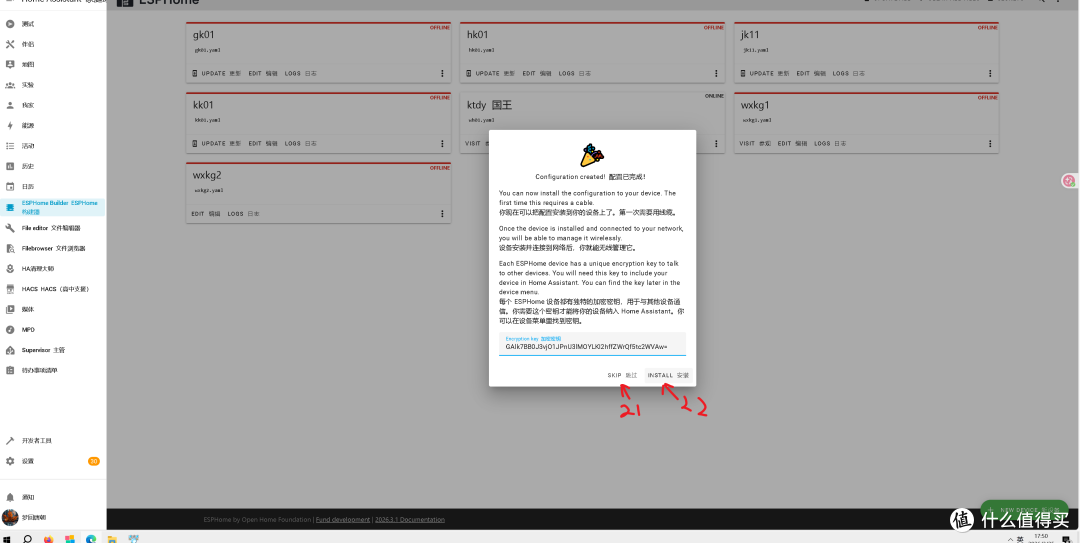The height and width of the screenshot is (543, 1080).
Task: Open the 2026.3.1 Documentation link
Action: 408,520
